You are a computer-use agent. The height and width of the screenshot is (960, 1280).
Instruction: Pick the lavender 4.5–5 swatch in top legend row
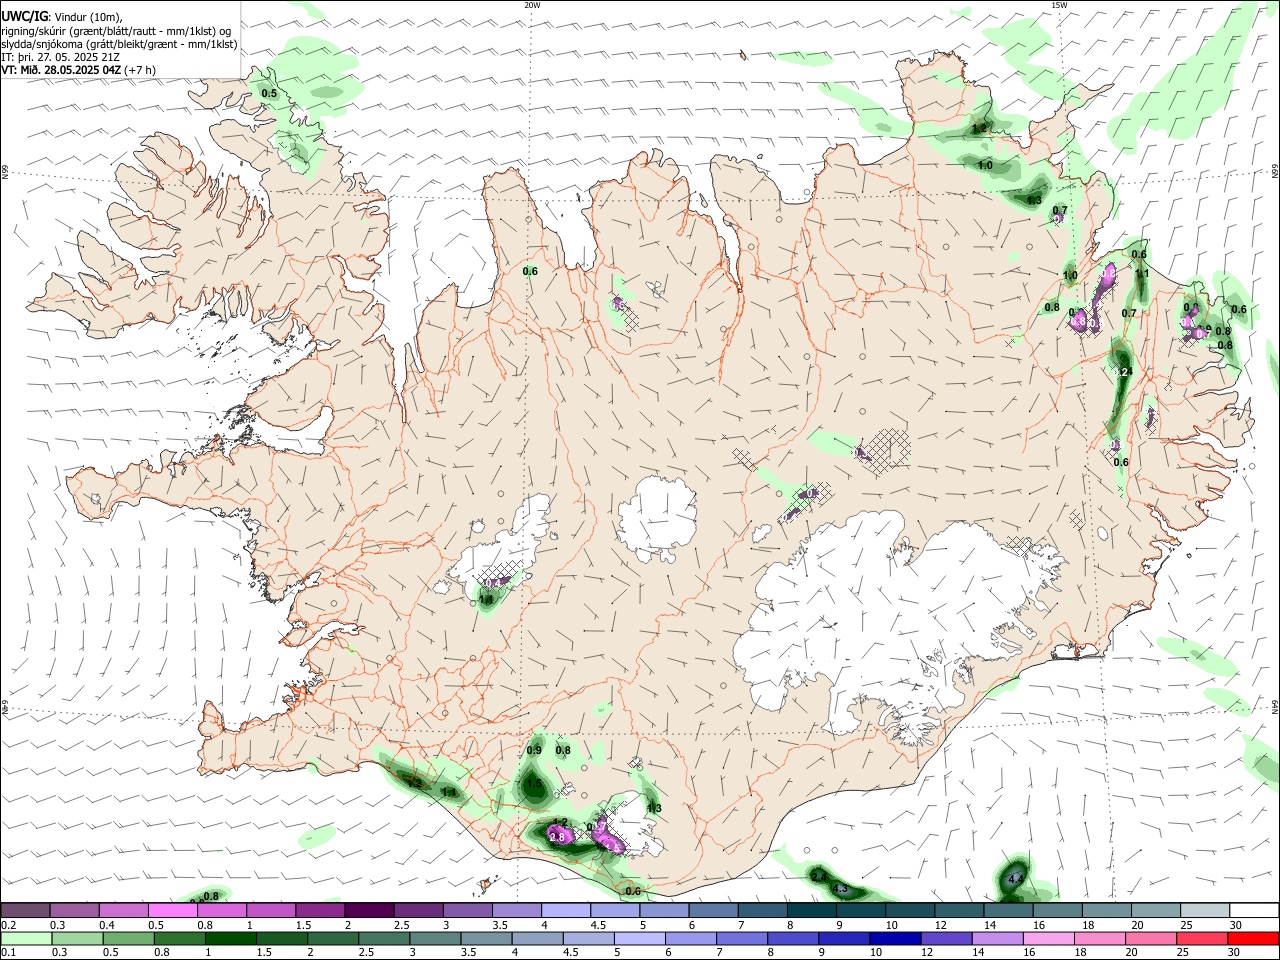click(615, 910)
